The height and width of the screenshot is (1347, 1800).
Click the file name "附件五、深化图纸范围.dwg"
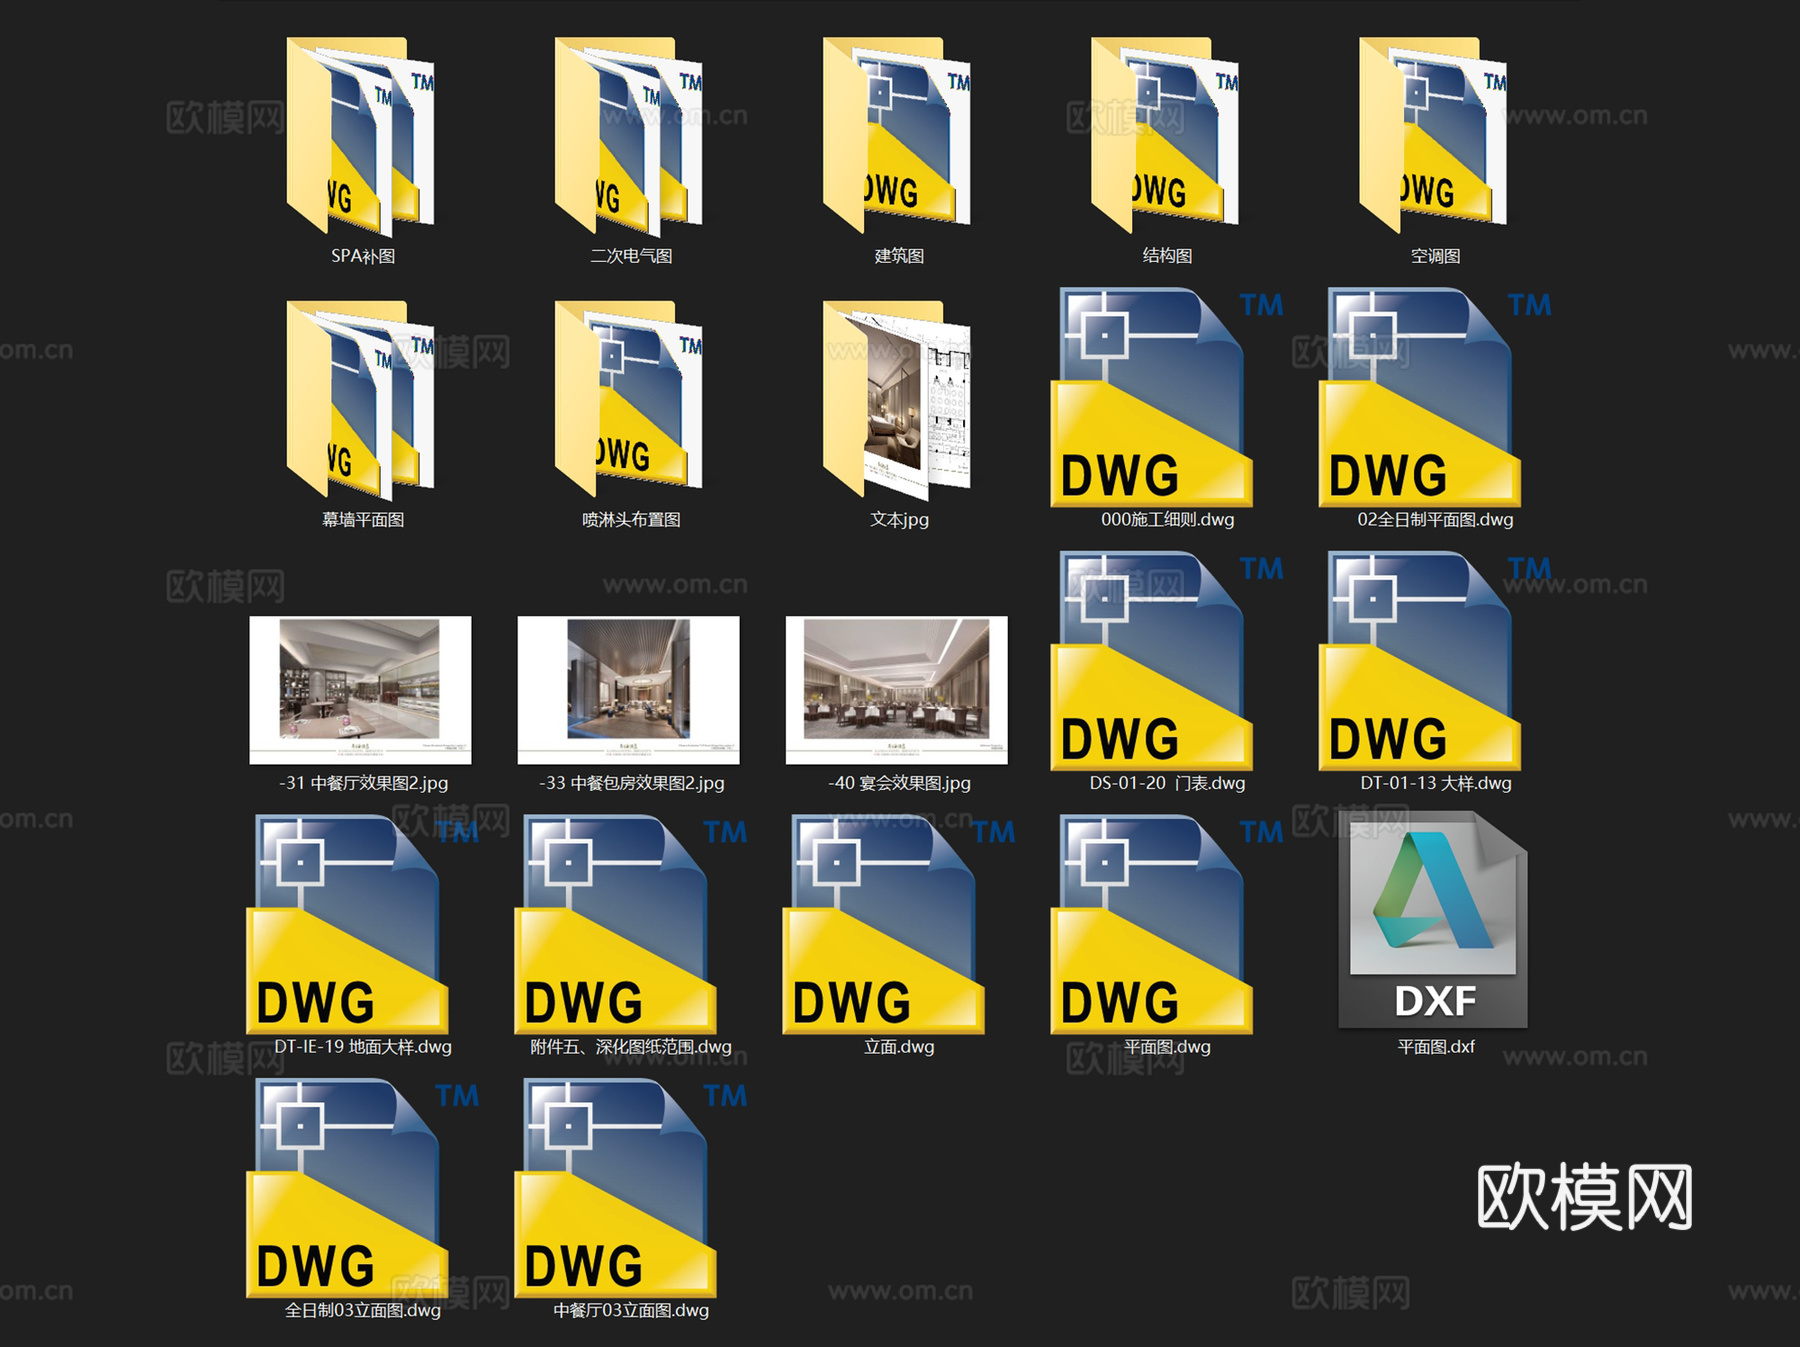631,1047
